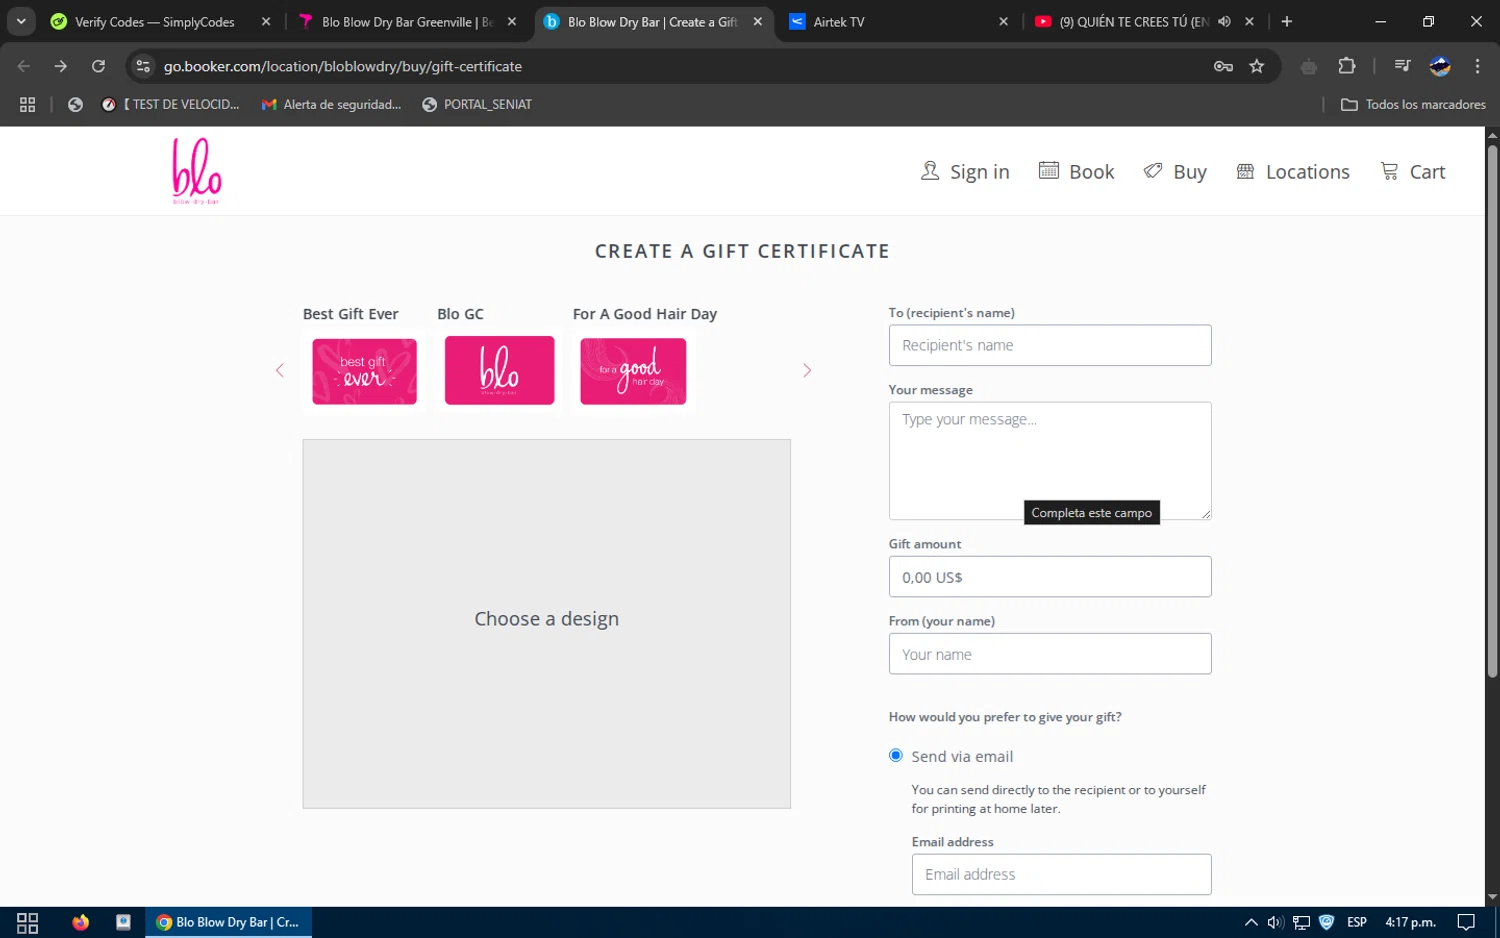This screenshot has height=938, width=1500.
Task: Open the Chrome three-dot menu
Action: coord(1477,66)
